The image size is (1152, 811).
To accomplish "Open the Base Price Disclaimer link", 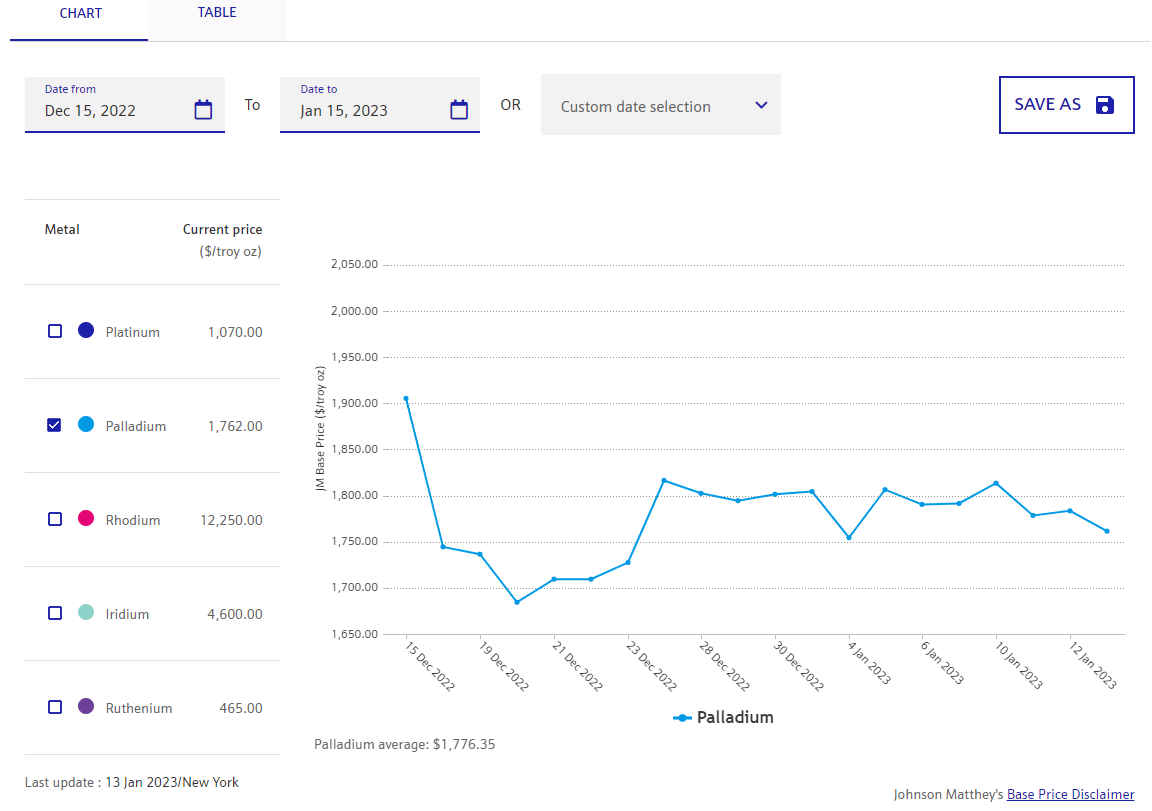I will (x=1070, y=795).
